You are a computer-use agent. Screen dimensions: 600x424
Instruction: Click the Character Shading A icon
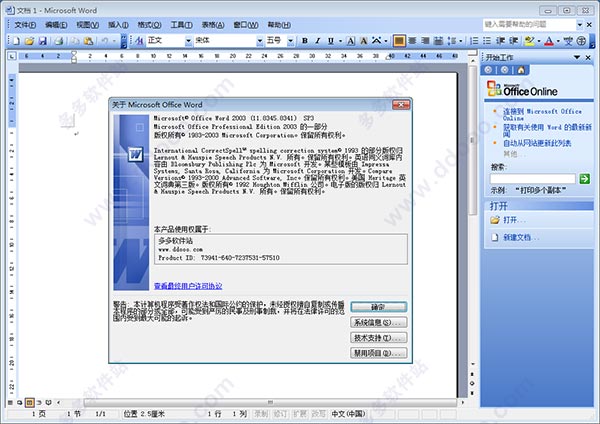(364, 41)
